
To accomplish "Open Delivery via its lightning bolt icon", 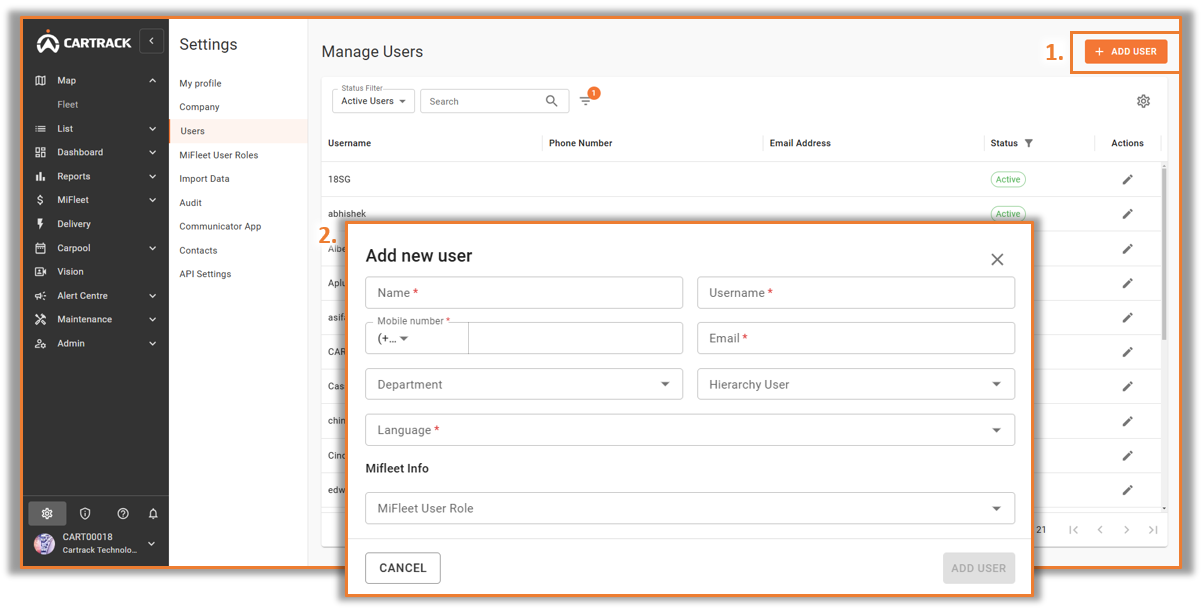I will (x=41, y=224).
